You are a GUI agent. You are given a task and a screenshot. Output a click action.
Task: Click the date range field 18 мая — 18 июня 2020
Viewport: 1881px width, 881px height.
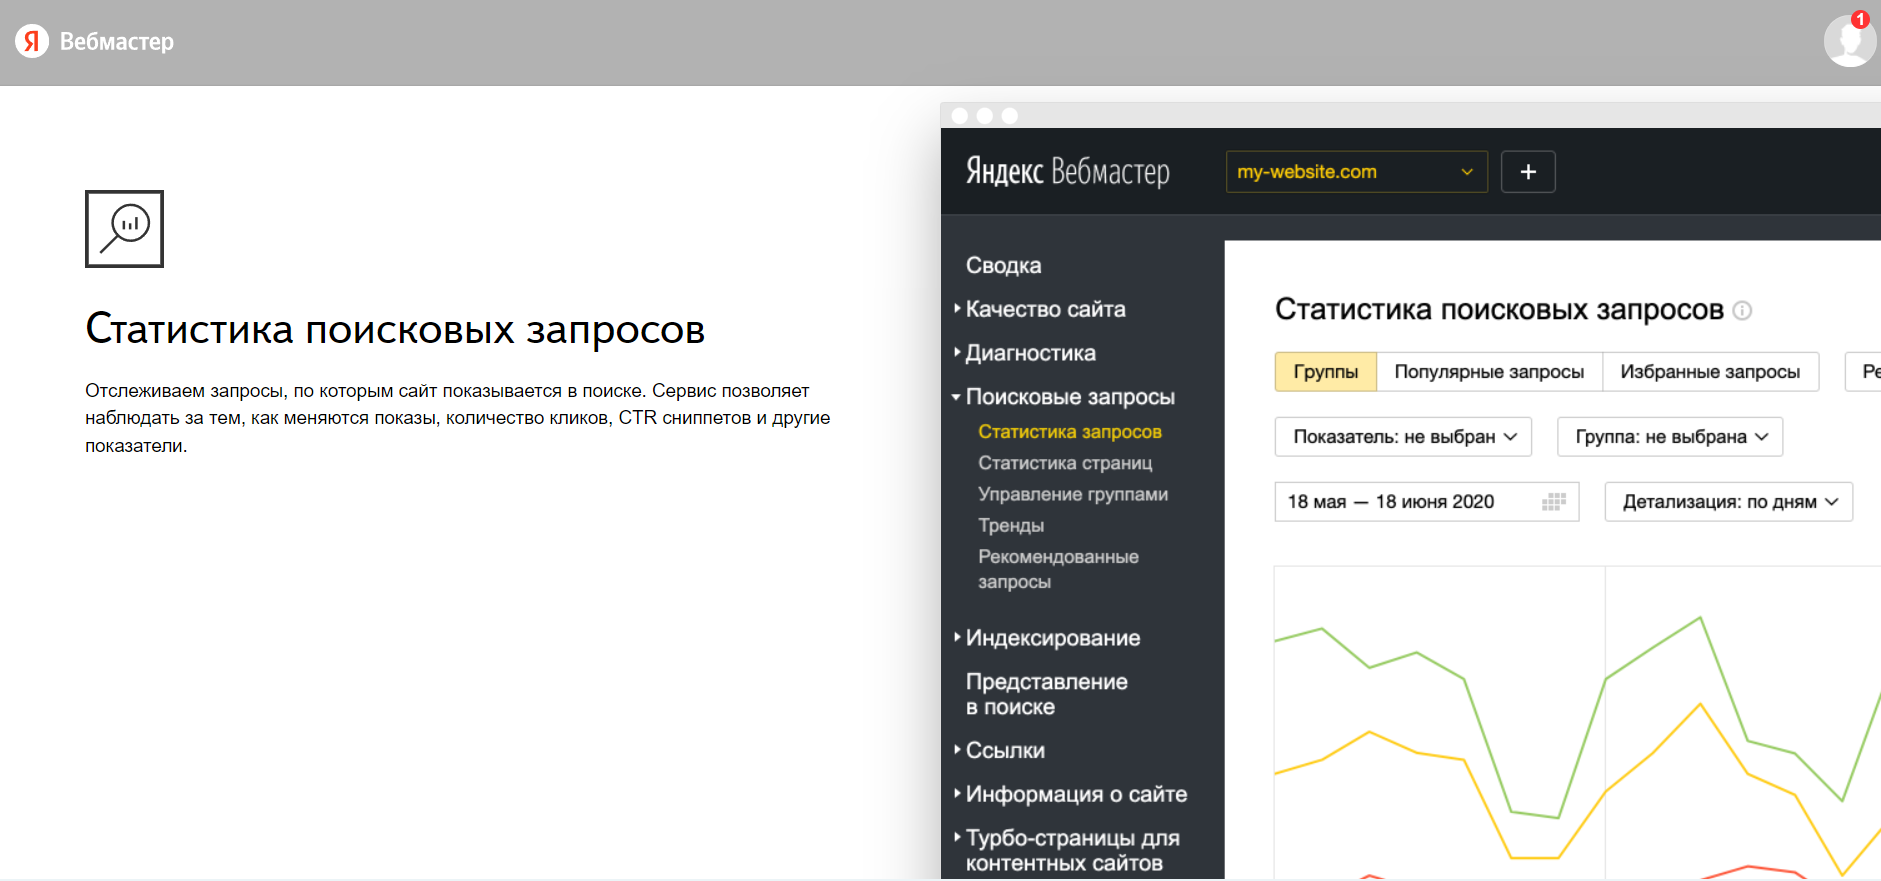pyautogui.click(x=1427, y=502)
